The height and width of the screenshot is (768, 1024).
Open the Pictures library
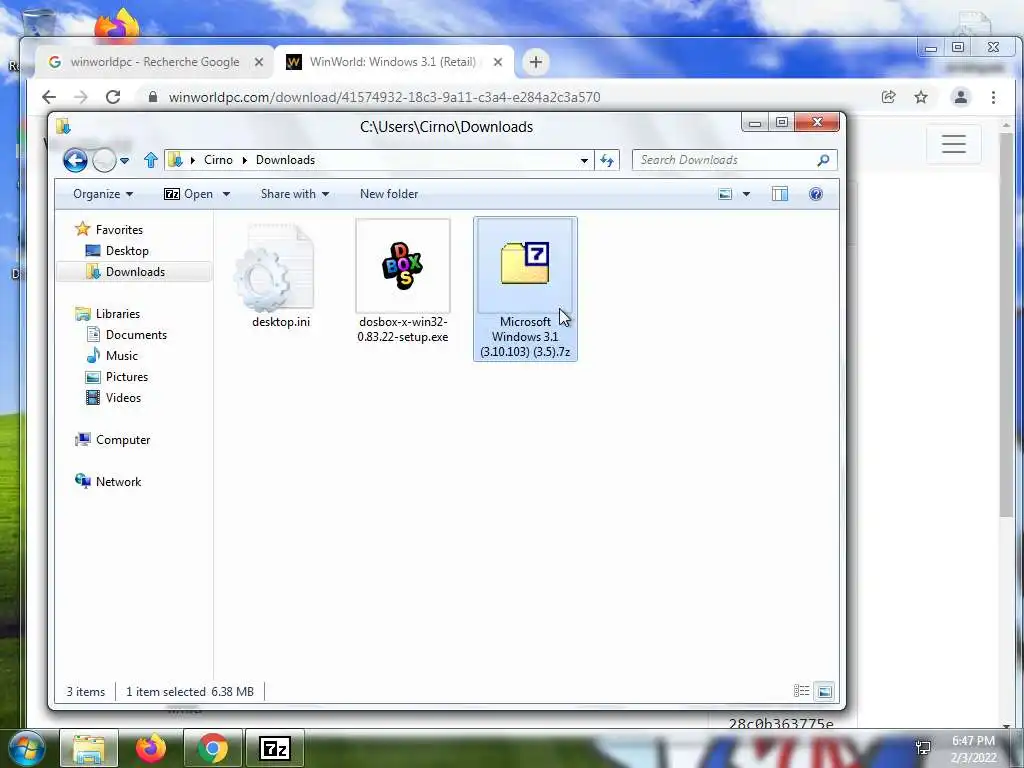click(x=117, y=377)
